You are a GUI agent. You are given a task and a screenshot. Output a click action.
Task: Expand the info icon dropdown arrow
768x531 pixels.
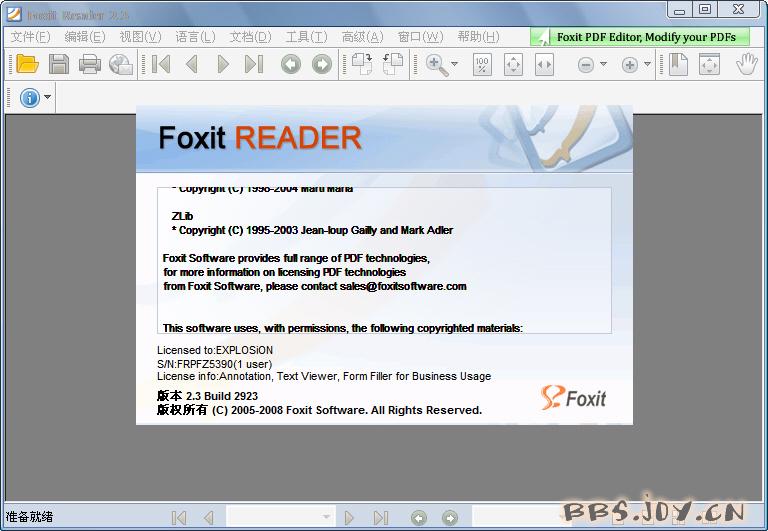(x=48, y=97)
